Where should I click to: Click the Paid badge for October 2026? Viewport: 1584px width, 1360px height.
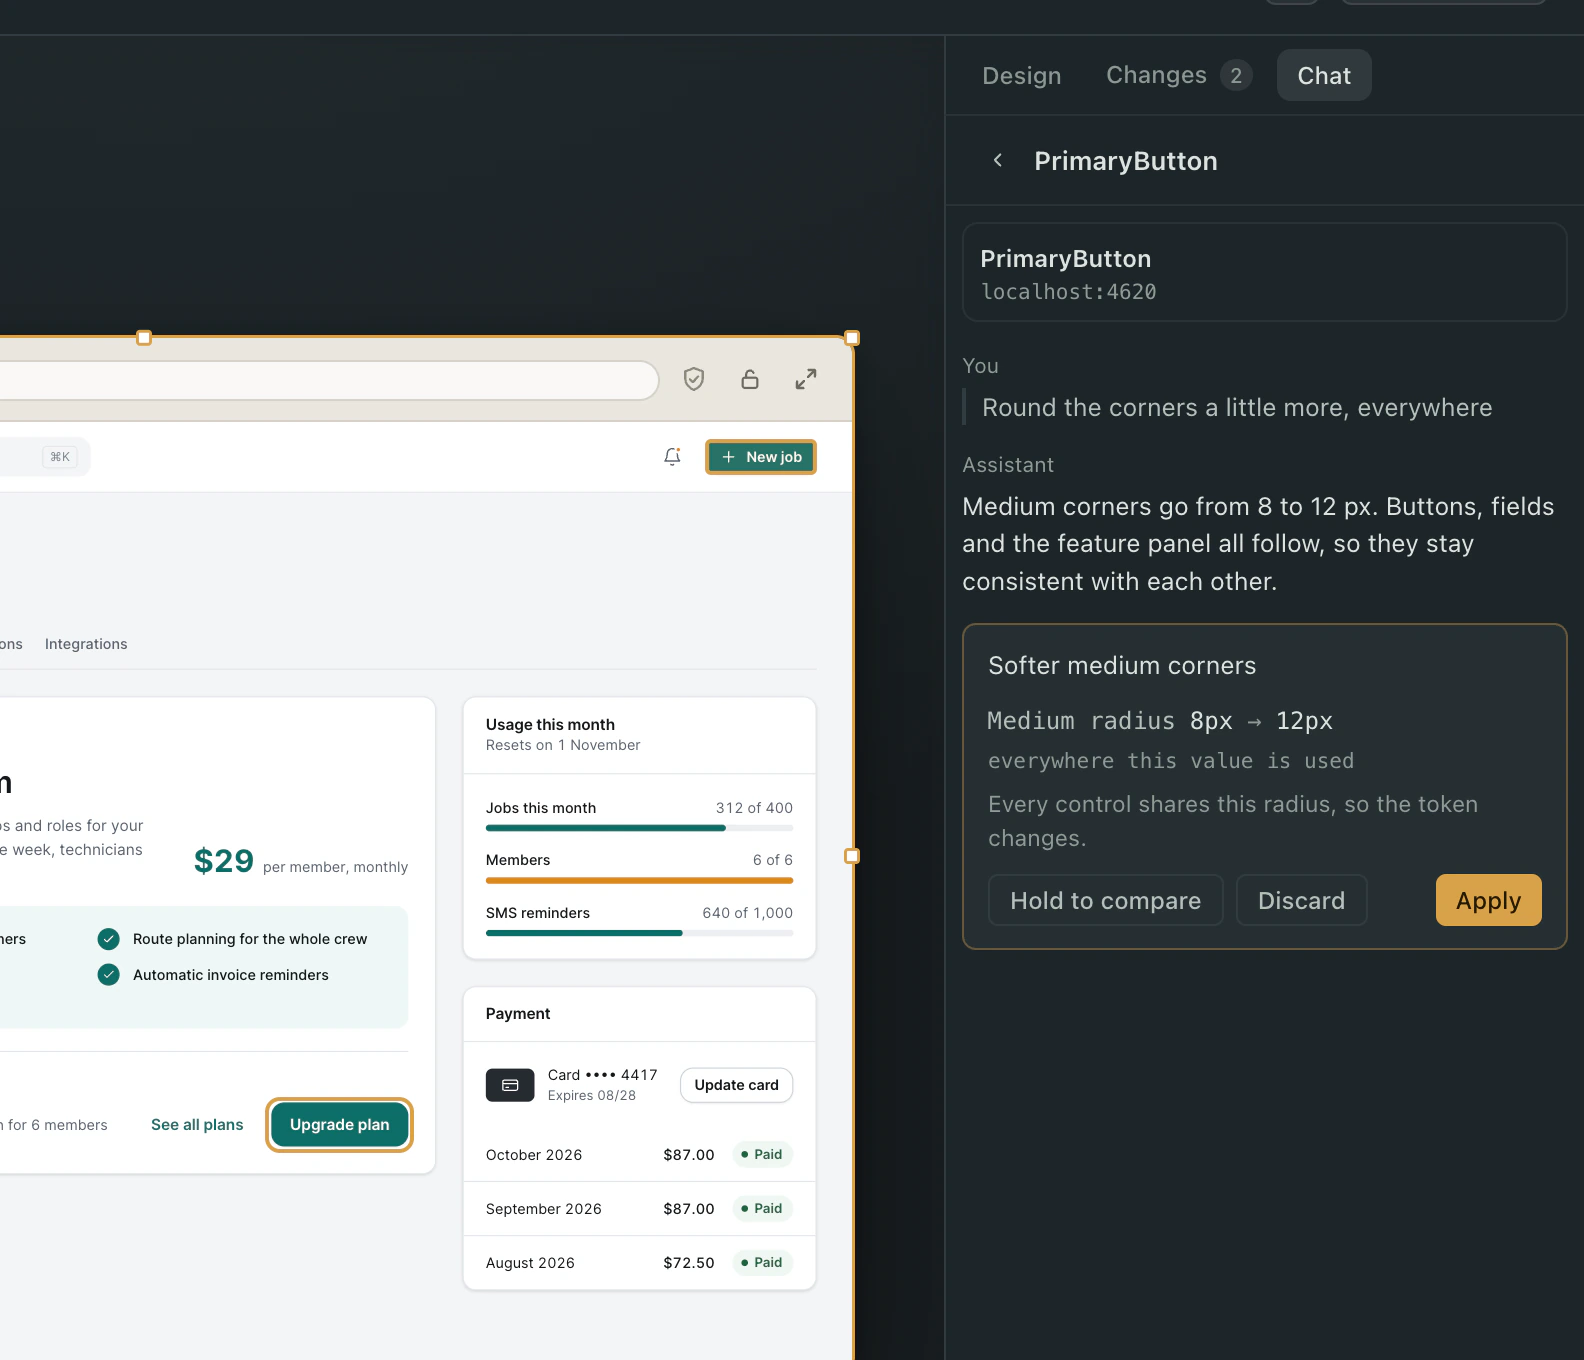(763, 1155)
